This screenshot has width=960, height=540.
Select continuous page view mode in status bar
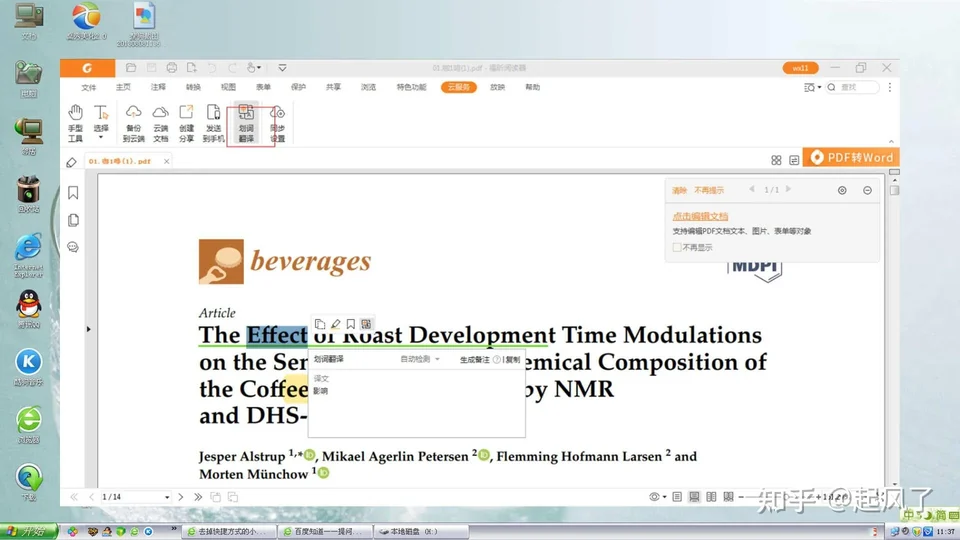pyautogui.click(x=694, y=497)
